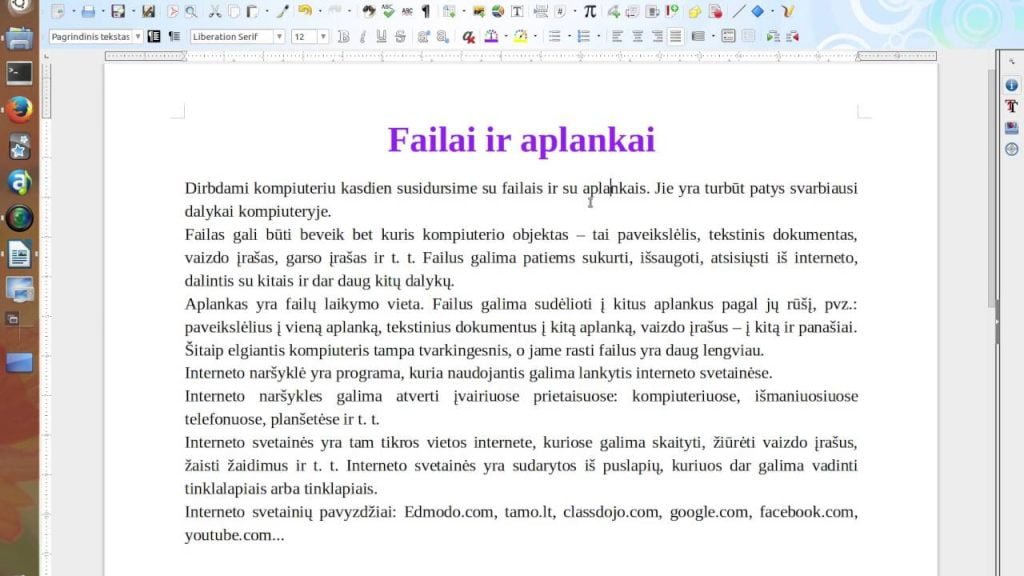
Task: Toggle bulleted list
Action: (x=554, y=37)
